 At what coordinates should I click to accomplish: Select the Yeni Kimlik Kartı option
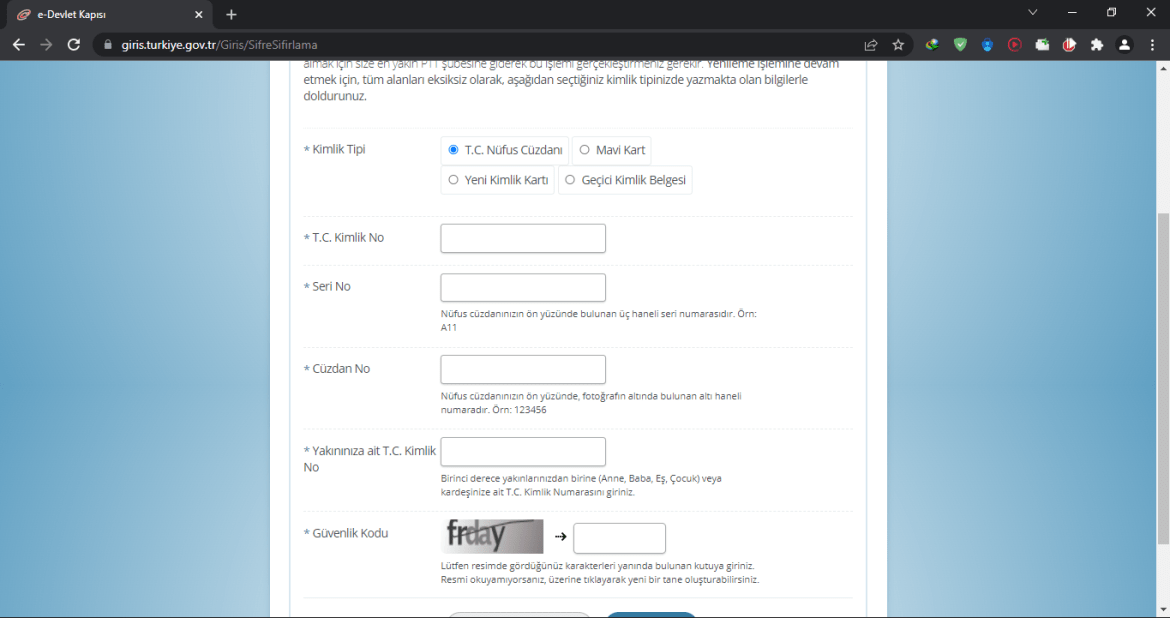[453, 180]
